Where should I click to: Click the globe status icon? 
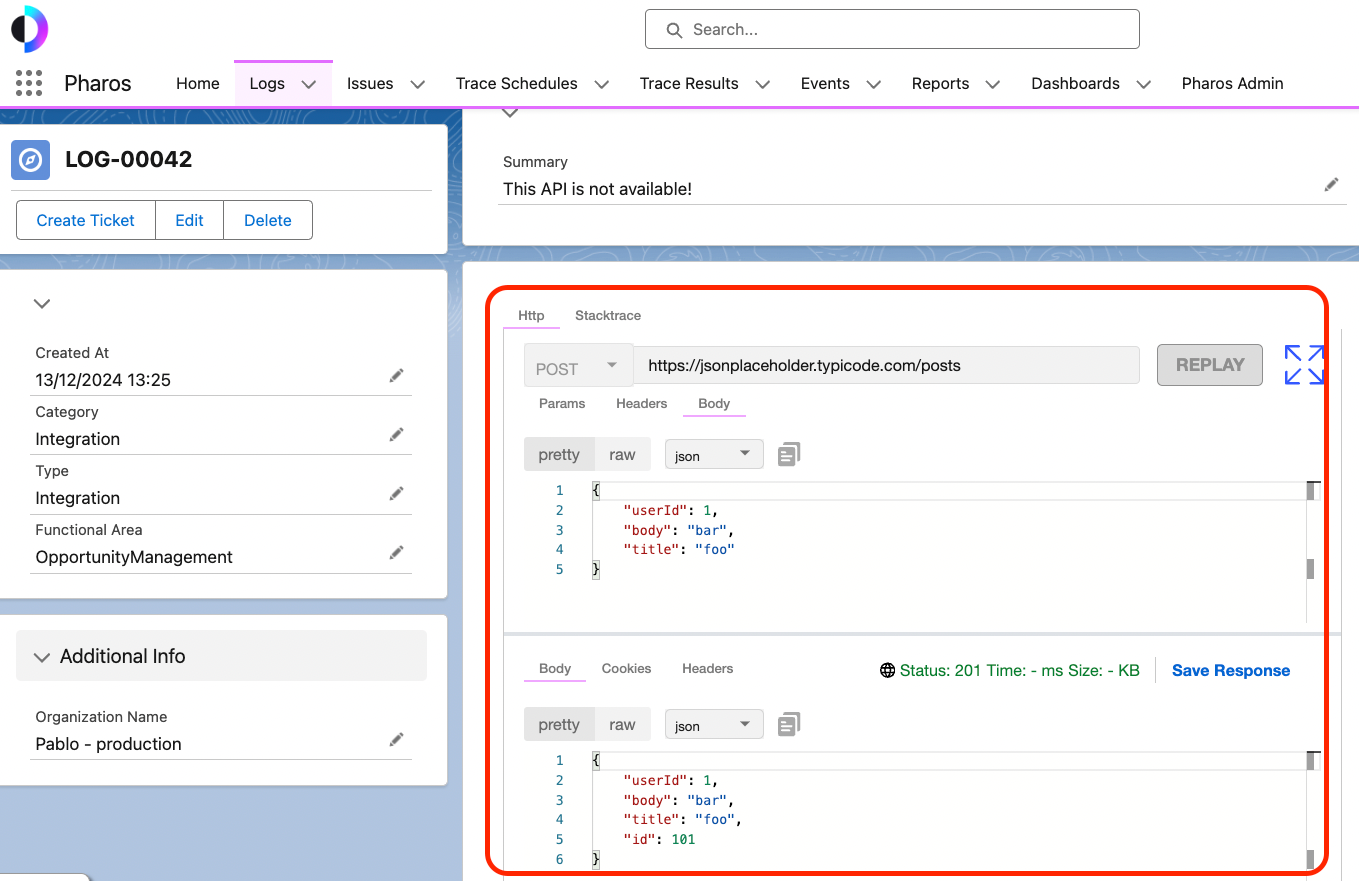pos(887,671)
